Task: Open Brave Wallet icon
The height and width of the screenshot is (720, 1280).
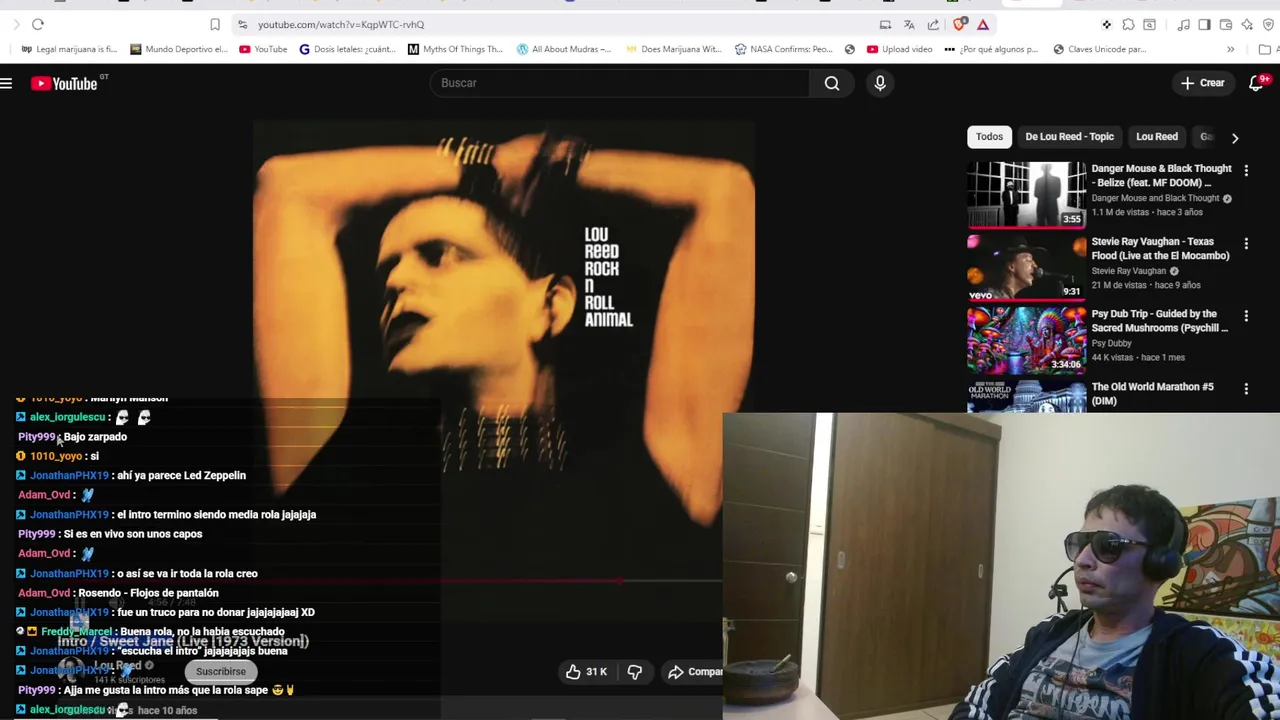Action: pyautogui.click(x=1226, y=24)
